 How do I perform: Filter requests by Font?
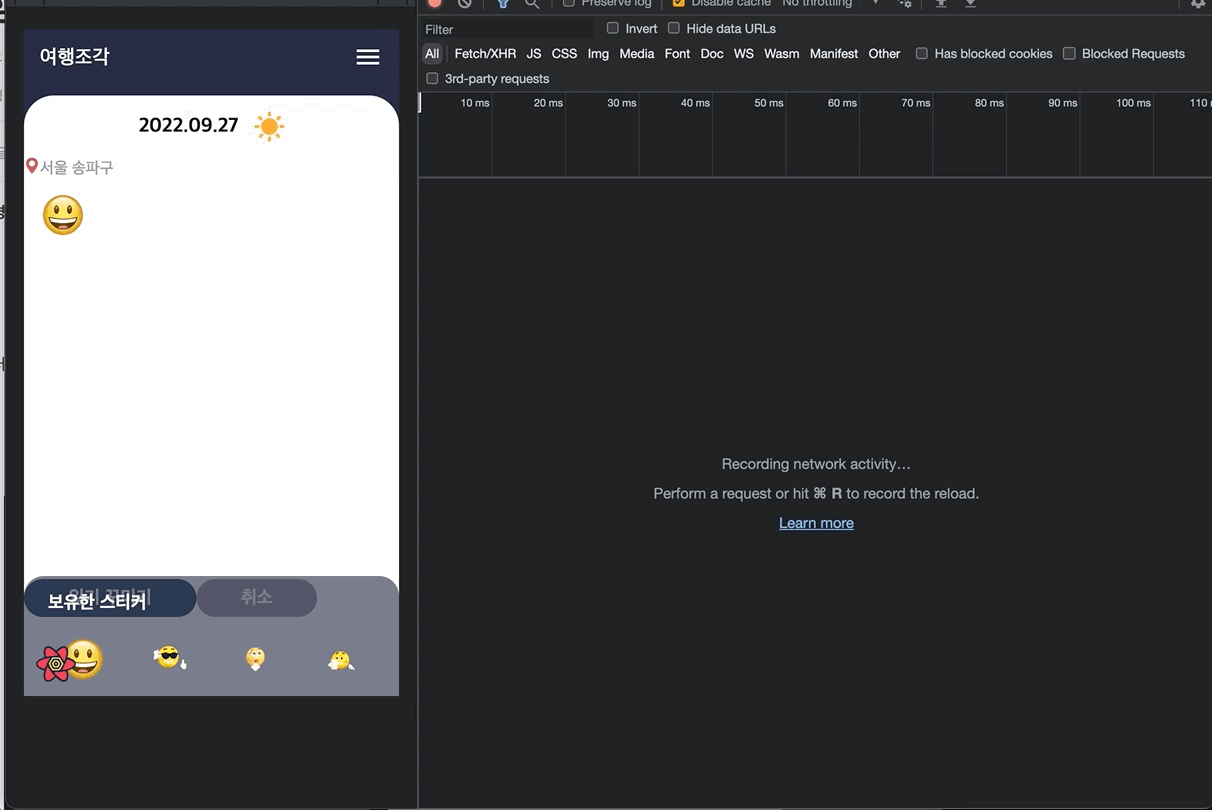click(x=677, y=54)
